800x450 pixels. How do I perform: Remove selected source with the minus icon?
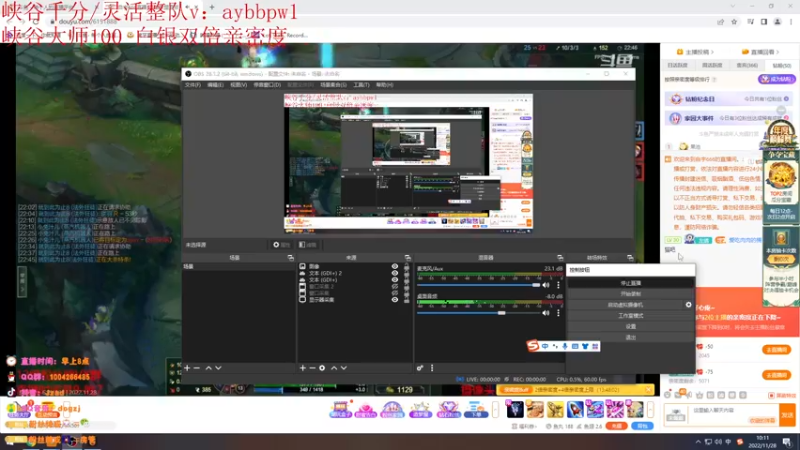[x=312, y=368]
